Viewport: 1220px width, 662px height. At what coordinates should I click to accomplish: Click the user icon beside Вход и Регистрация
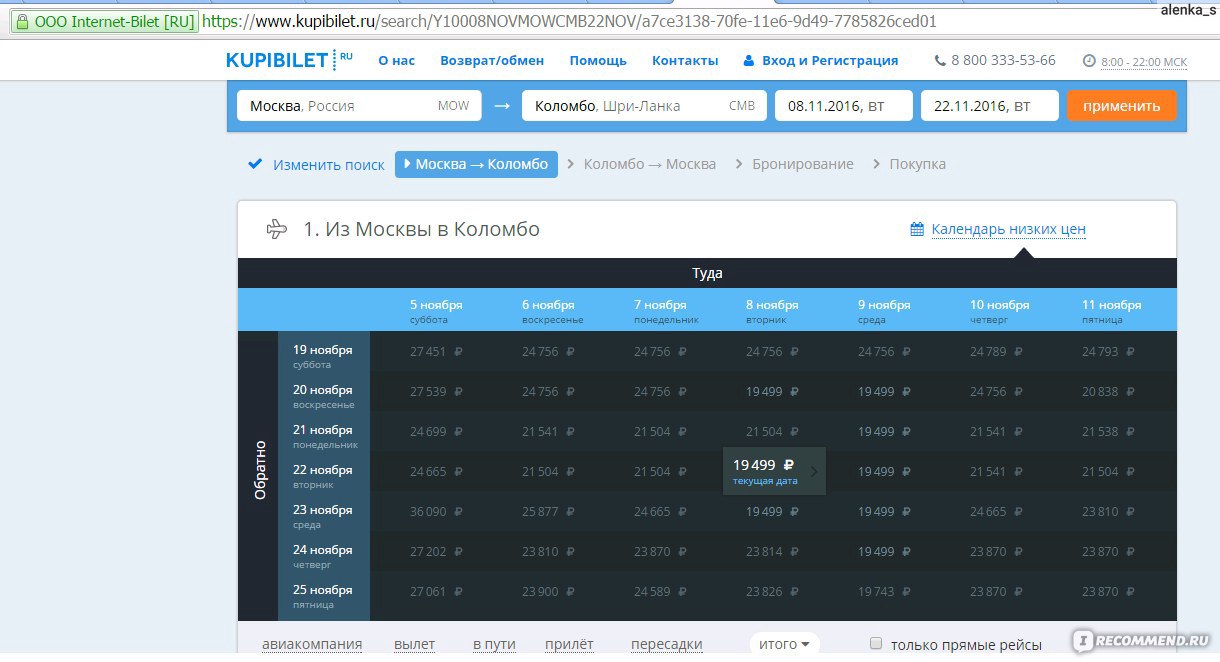coord(748,61)
